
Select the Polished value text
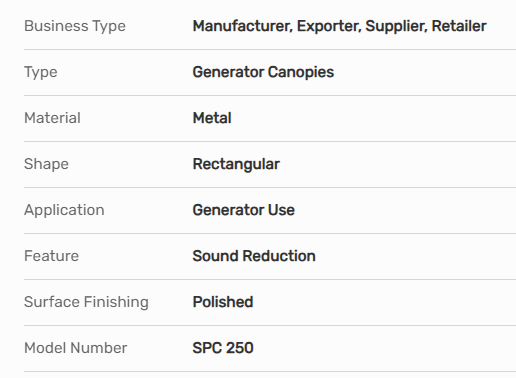(x=223, y=302)
